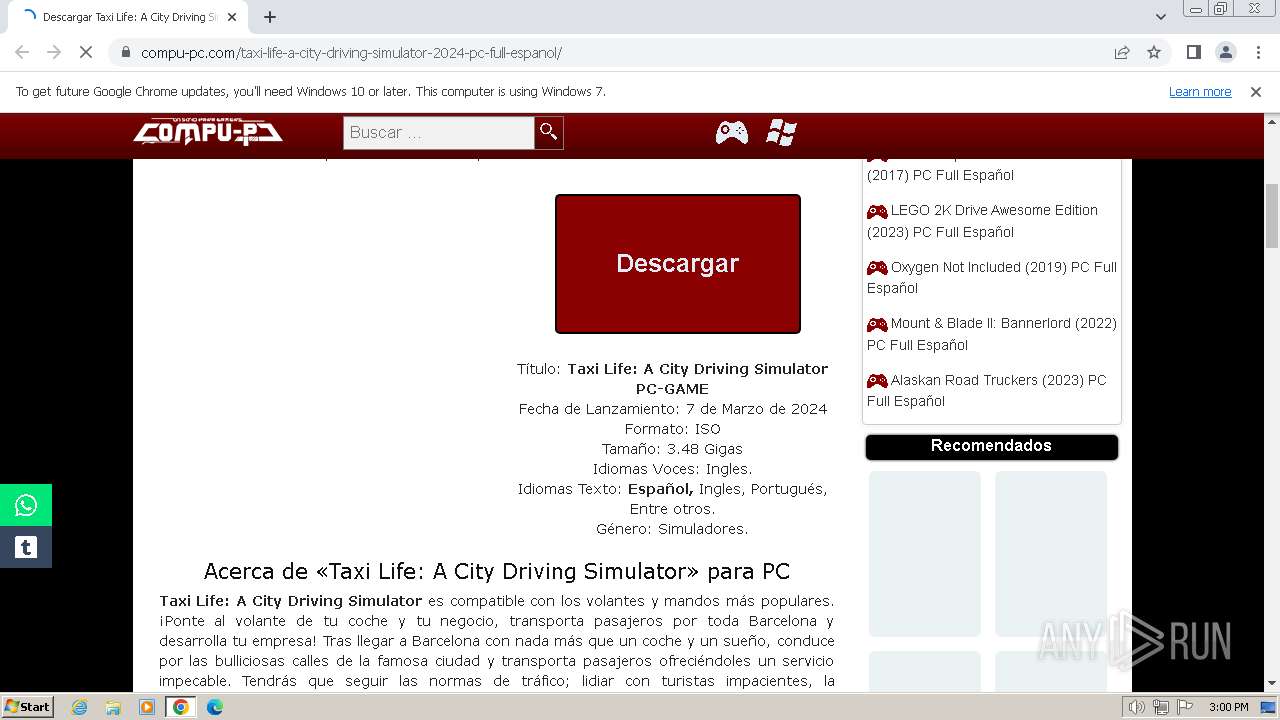Click 'Género: Simuladores.' text
This screenshot has width=1280, height=720.
pos(672,529)
